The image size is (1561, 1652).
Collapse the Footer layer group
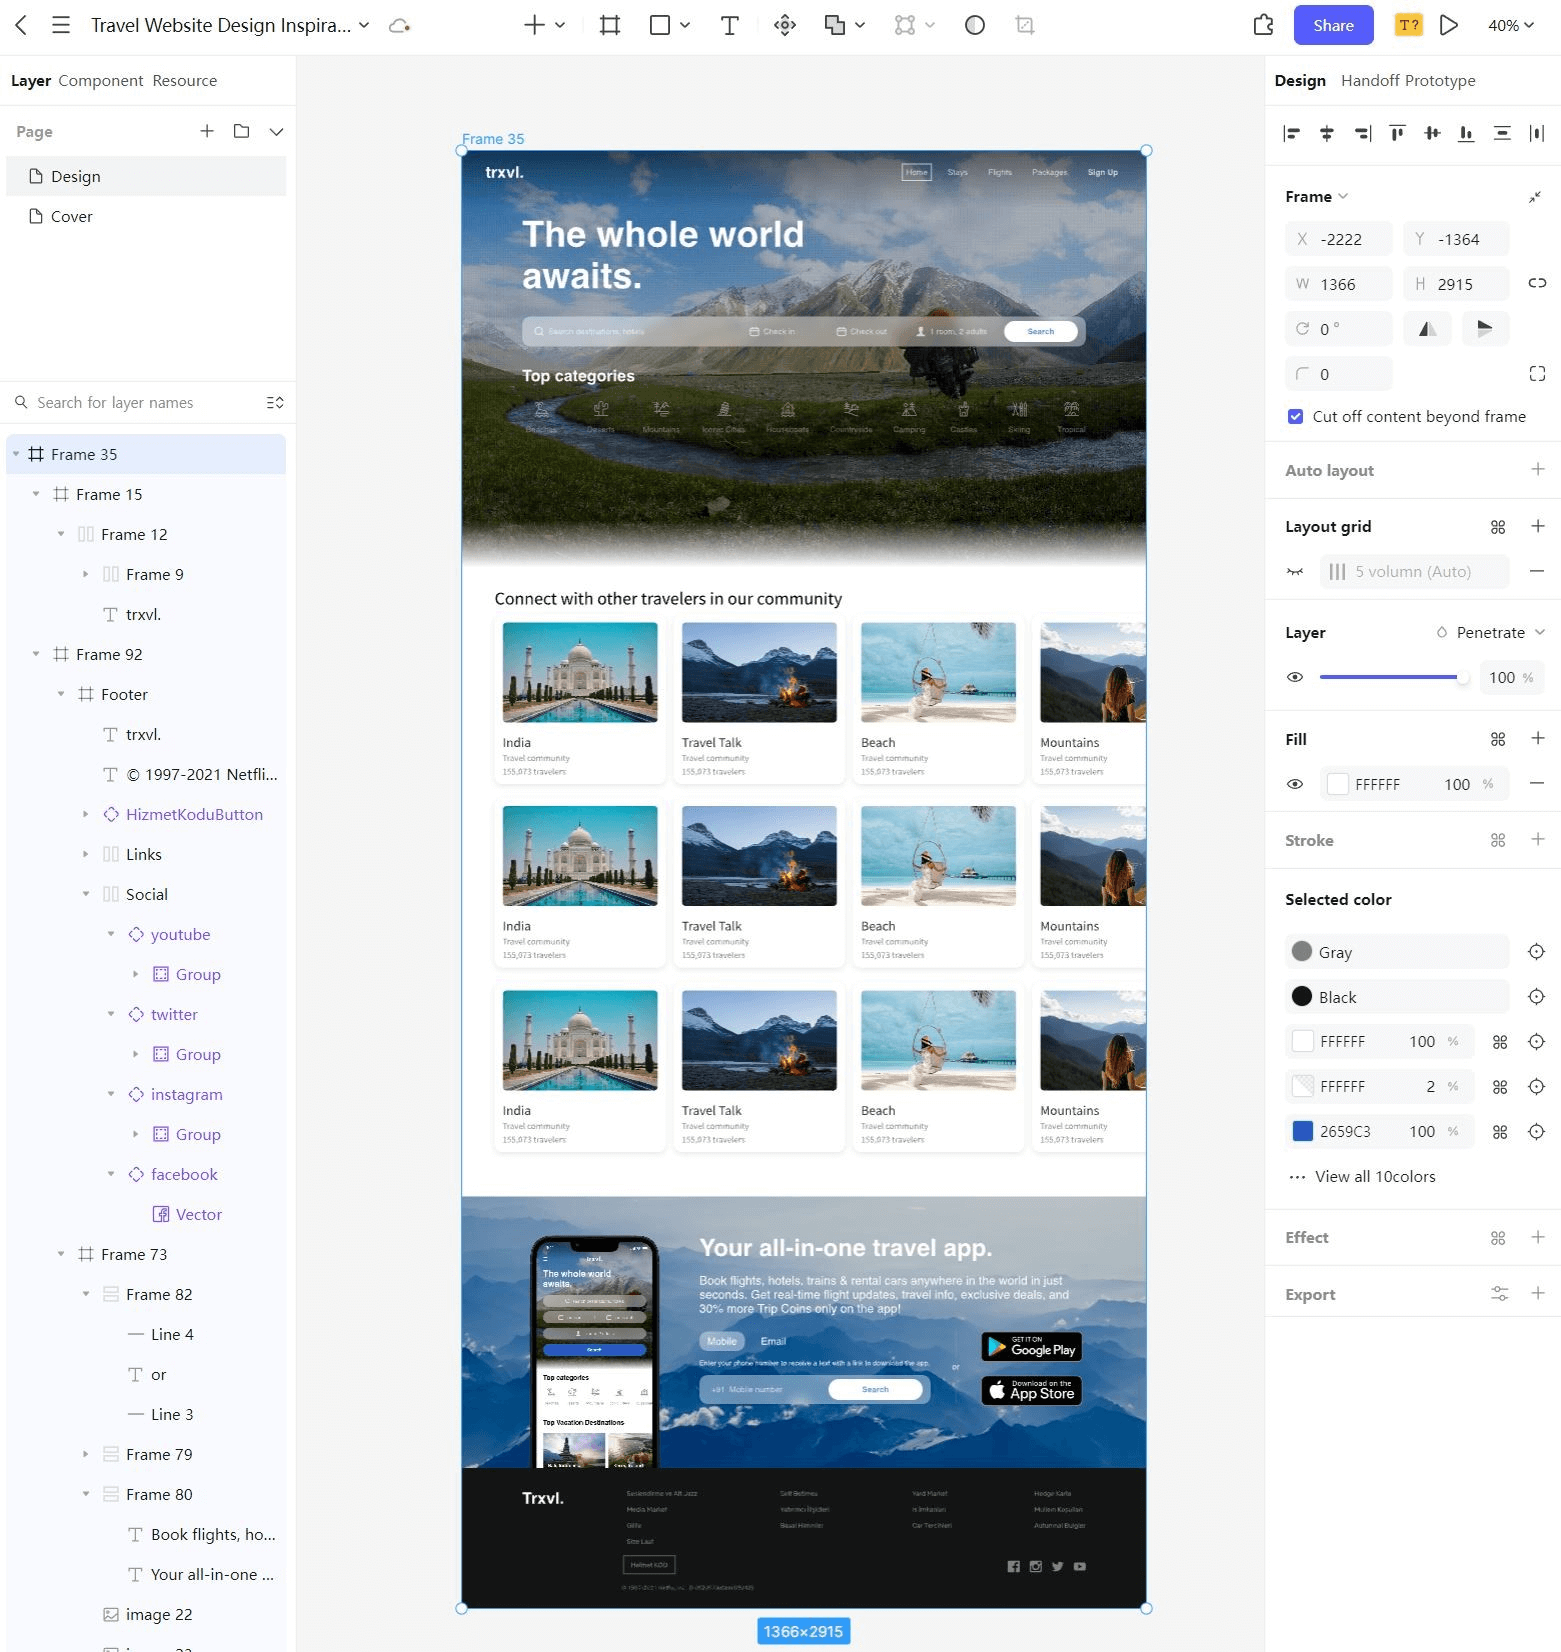(61, 694)
